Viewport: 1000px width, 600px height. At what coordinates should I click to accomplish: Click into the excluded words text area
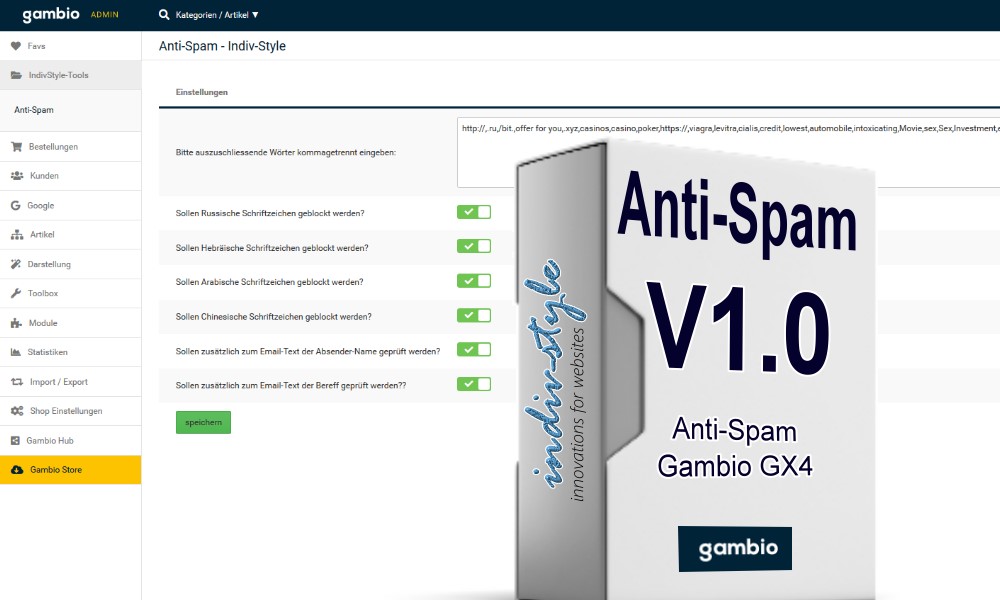(728, 152)
